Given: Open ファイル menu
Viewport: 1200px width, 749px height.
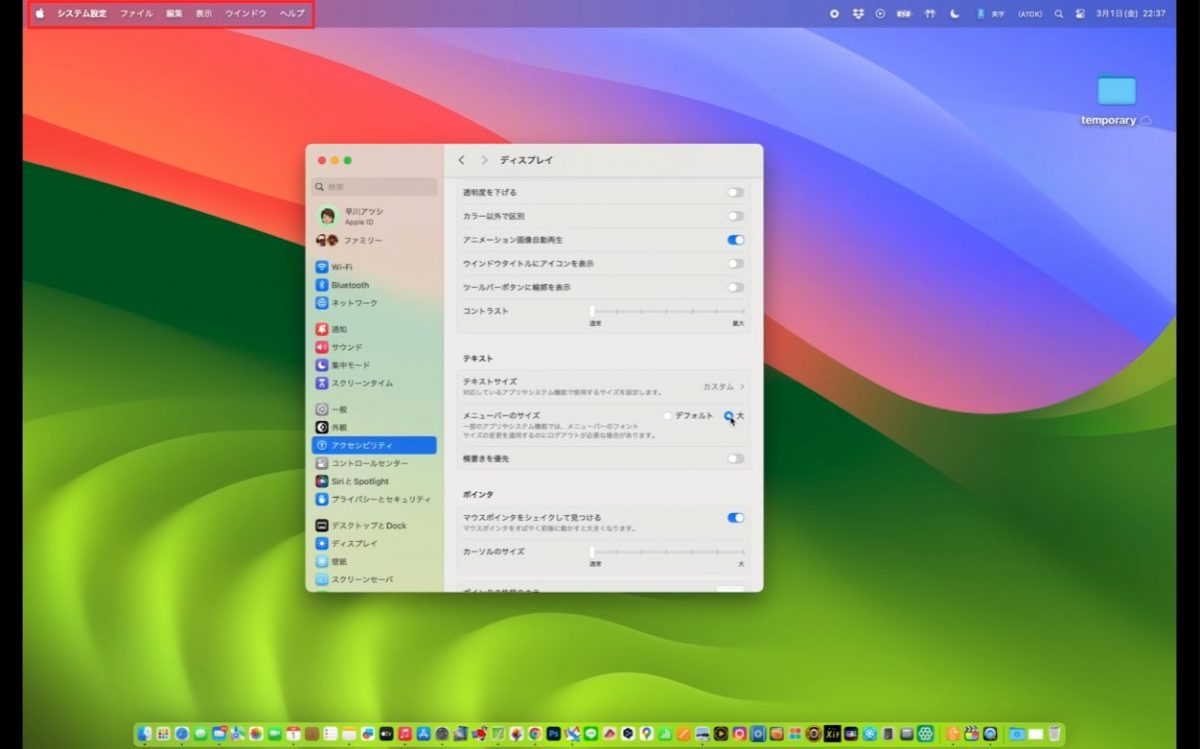Looking at the screenshot, I should pyautogui.click(x=136, y=14).
